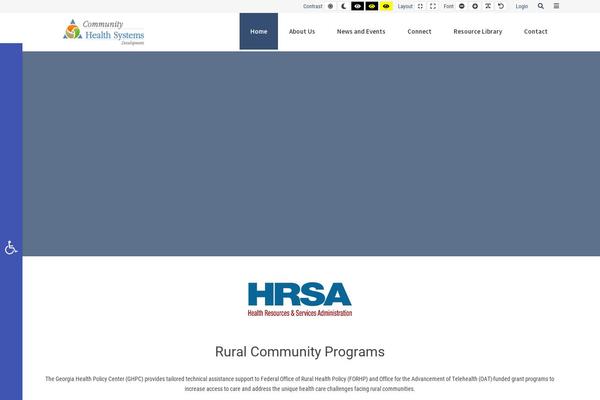Open the Connect menu
Screen dimensions: 600x400
click(x=419, y=31)
